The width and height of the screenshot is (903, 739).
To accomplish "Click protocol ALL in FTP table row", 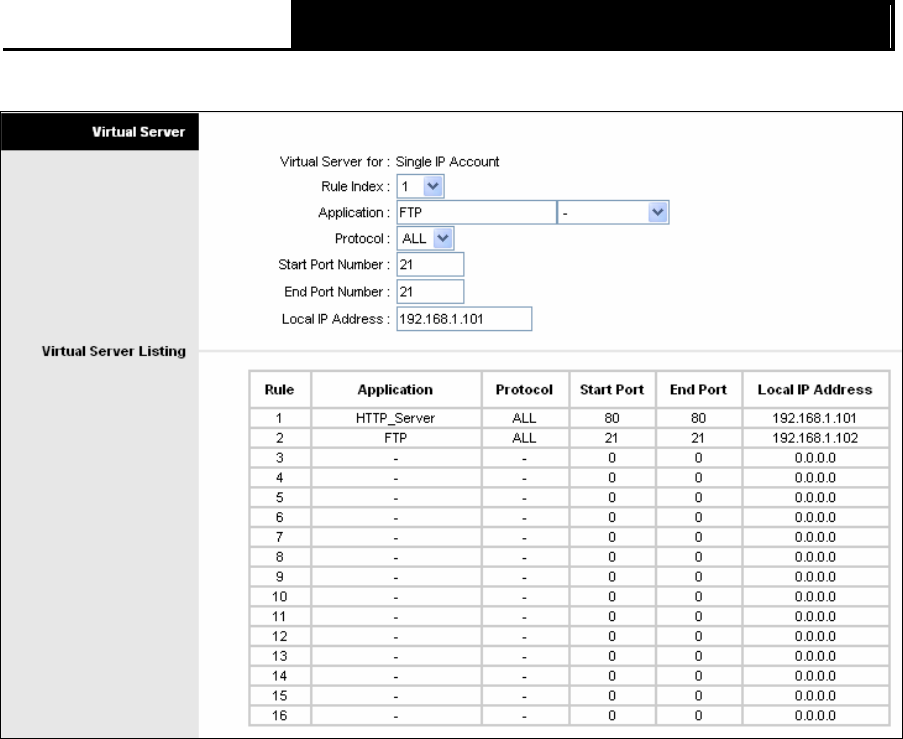I will 524,438.
